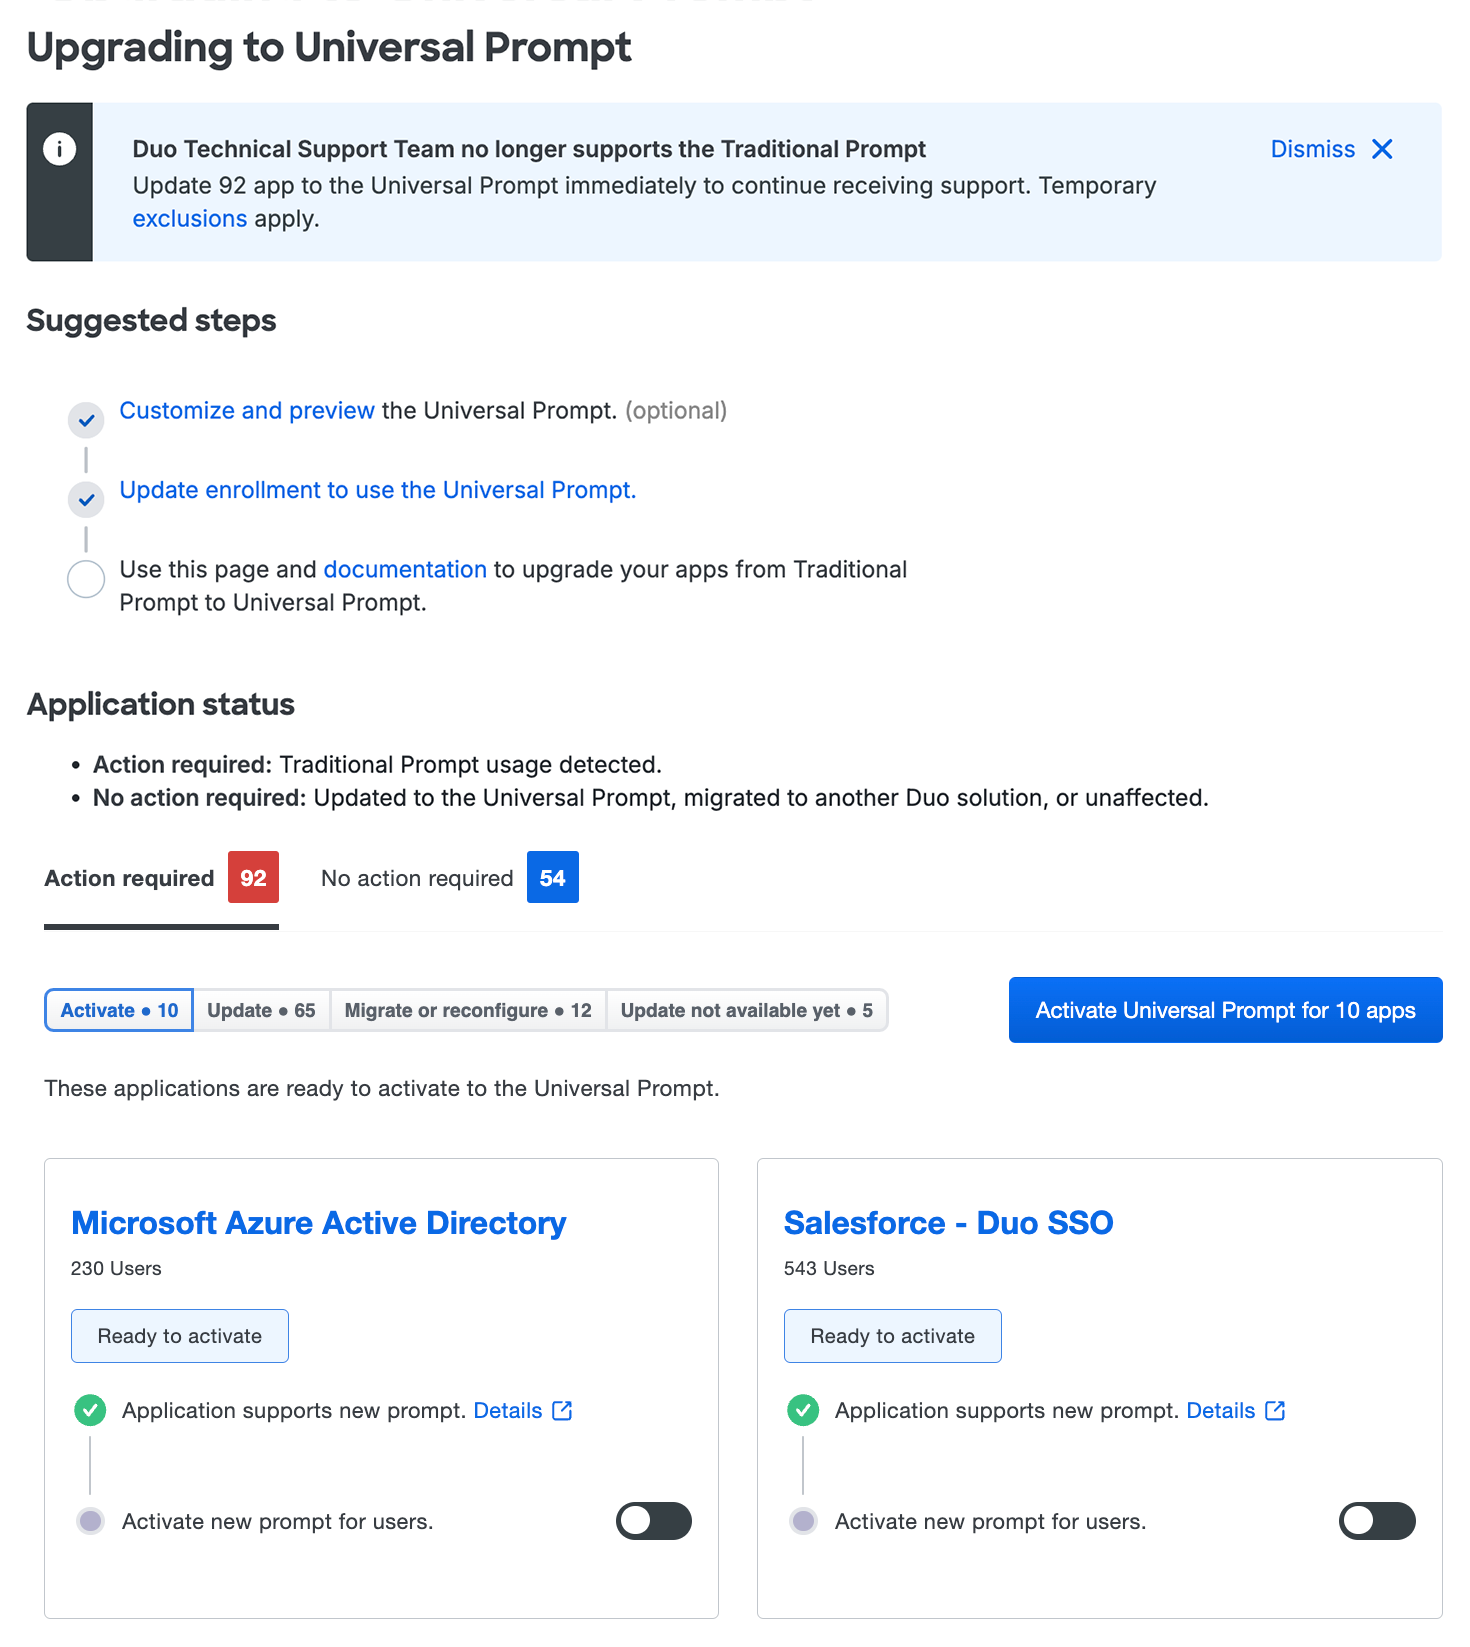1470x1647 pixels.
Task: Open the documentation link
Action: 405,569
